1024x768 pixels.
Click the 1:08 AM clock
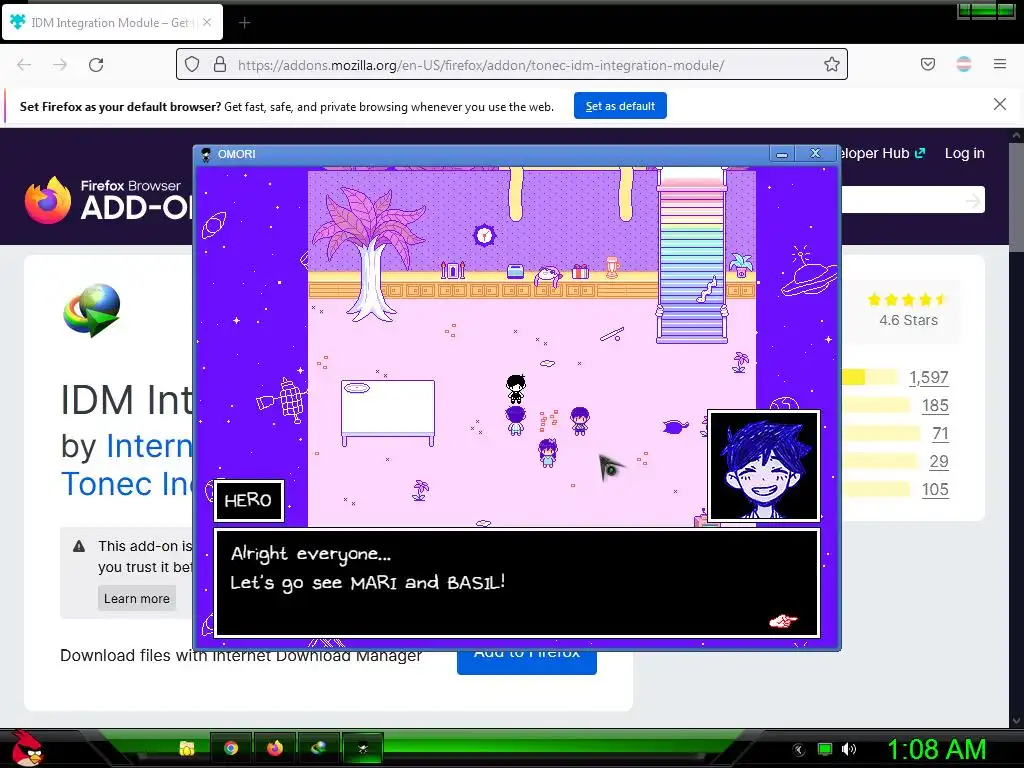tap(936, 750)
